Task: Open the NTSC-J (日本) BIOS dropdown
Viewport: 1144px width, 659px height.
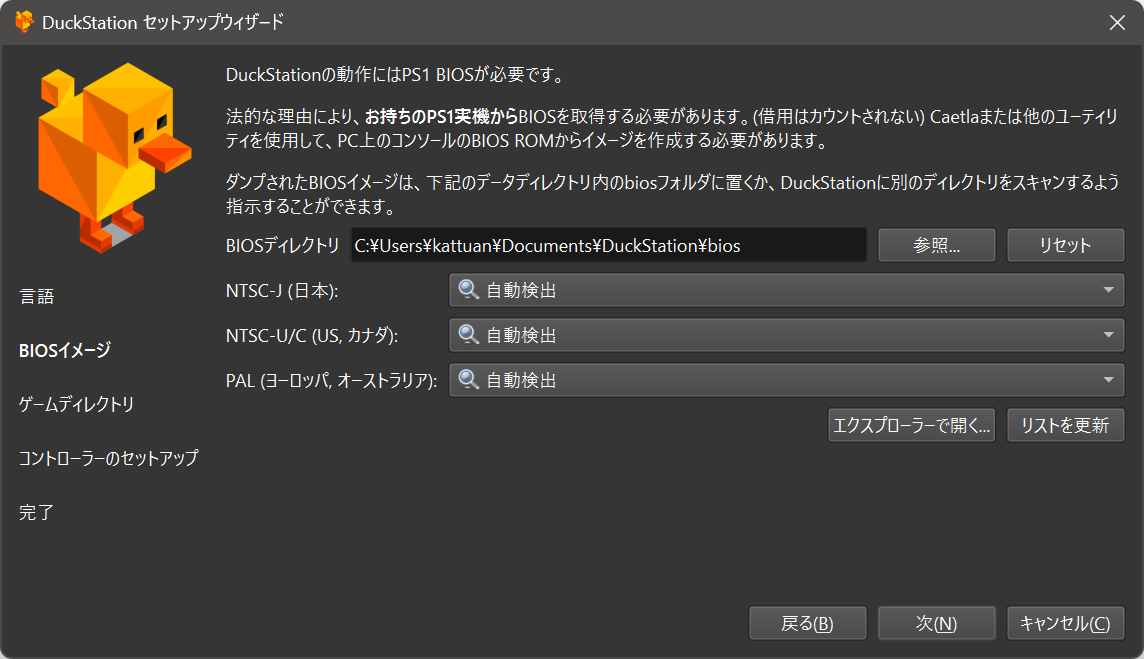Action: click(786, 290)
